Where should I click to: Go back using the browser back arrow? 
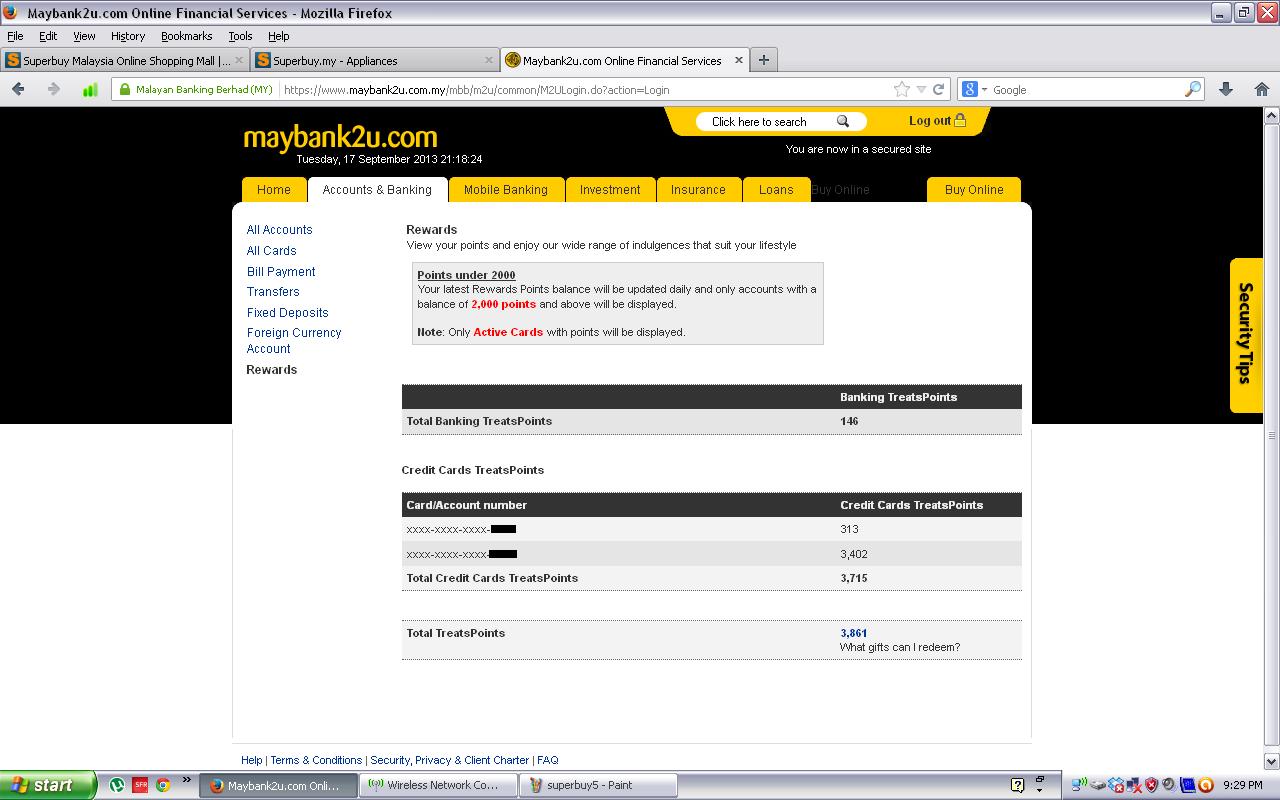coord(18,89)
